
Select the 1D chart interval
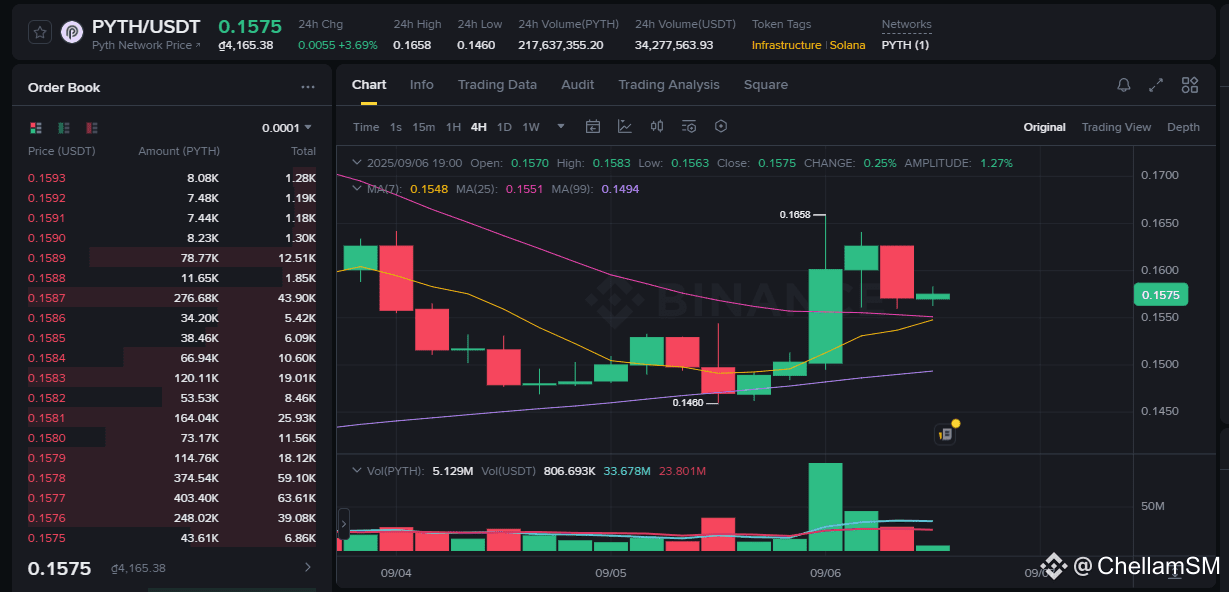pos(504,127)
